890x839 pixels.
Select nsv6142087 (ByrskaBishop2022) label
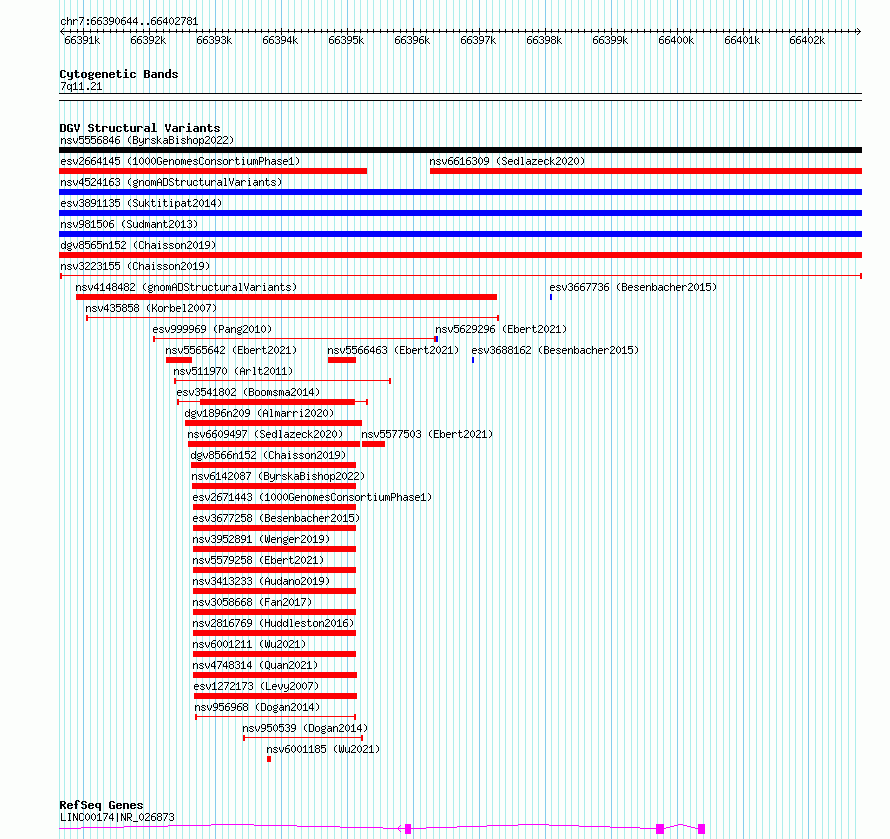click(x=278, y=476)
